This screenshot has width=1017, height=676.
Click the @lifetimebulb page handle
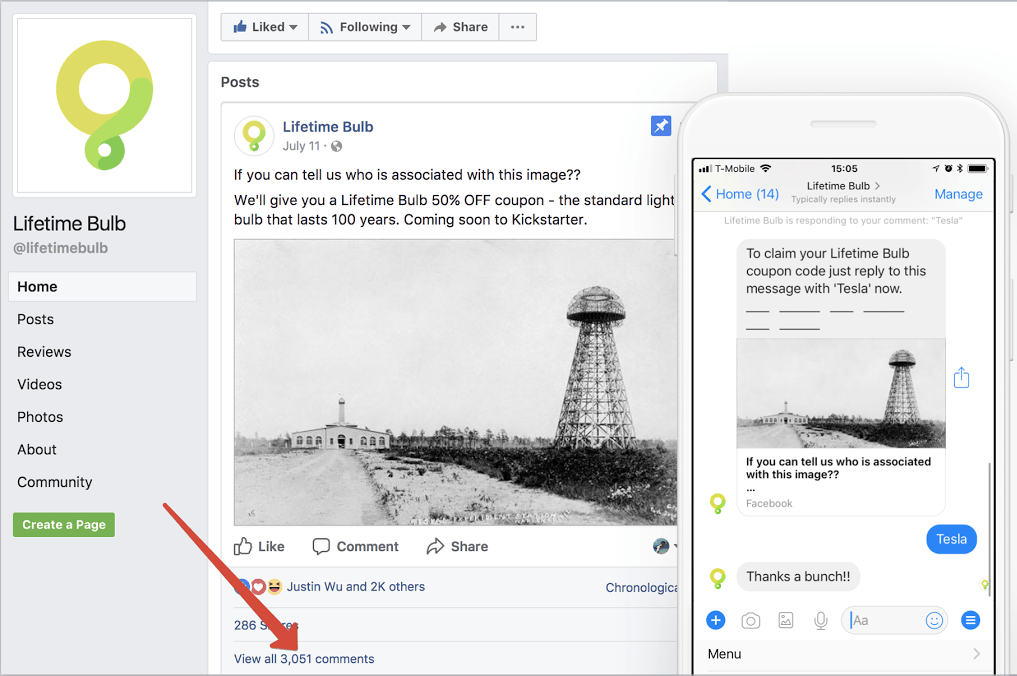(61, 248)
